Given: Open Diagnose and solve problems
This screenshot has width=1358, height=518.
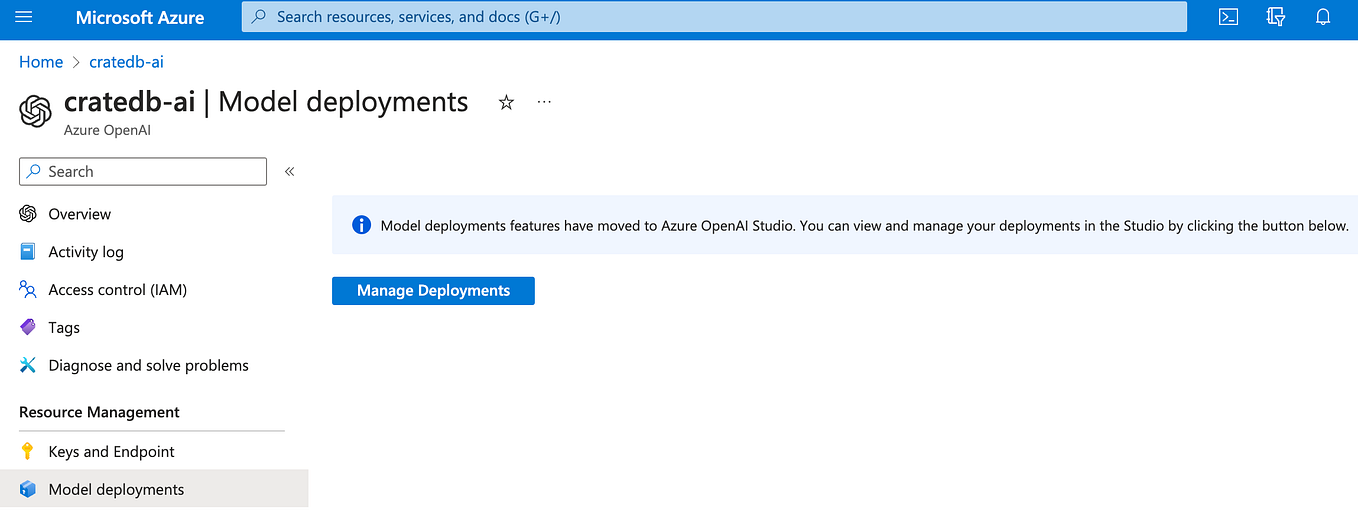Looking at the screenshot, I should click(x=148, y=366).
